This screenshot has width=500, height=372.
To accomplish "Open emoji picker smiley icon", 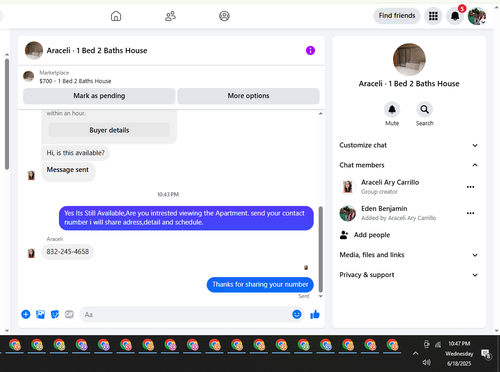I will pos(297,314).
